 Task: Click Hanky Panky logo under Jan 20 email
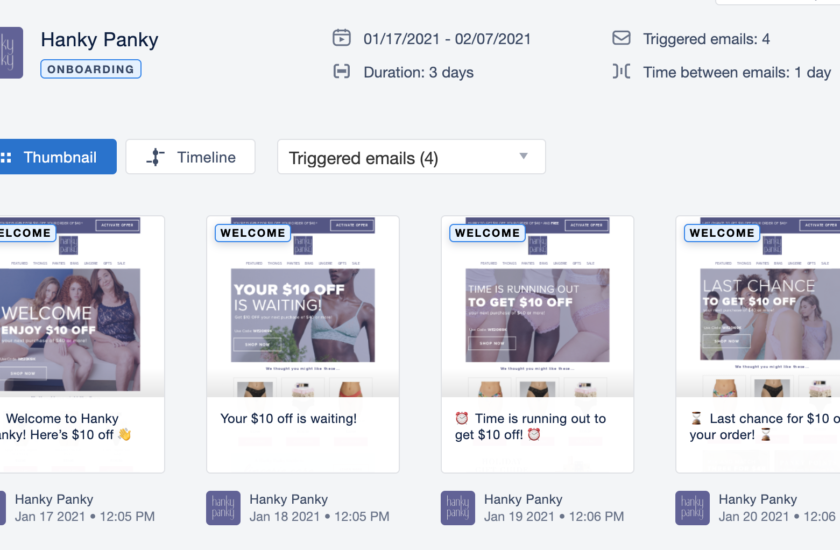click(692, 508)
